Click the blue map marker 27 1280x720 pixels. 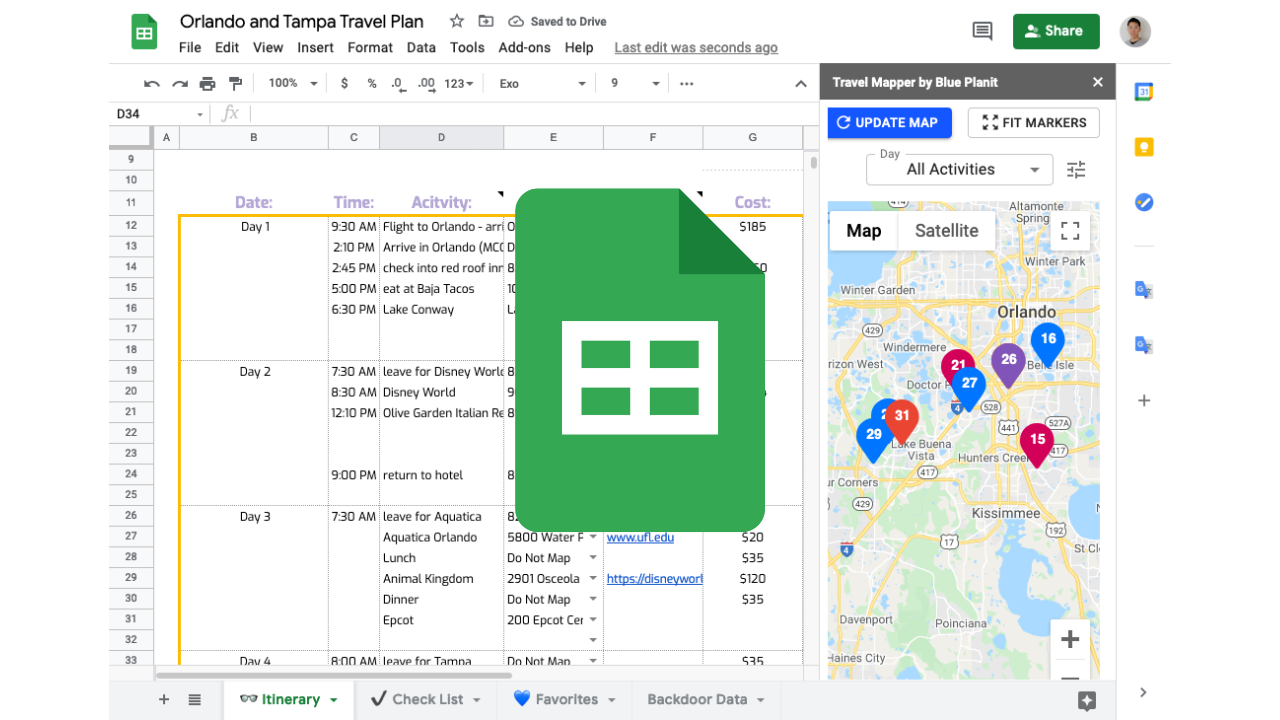[x=969, y=387]
